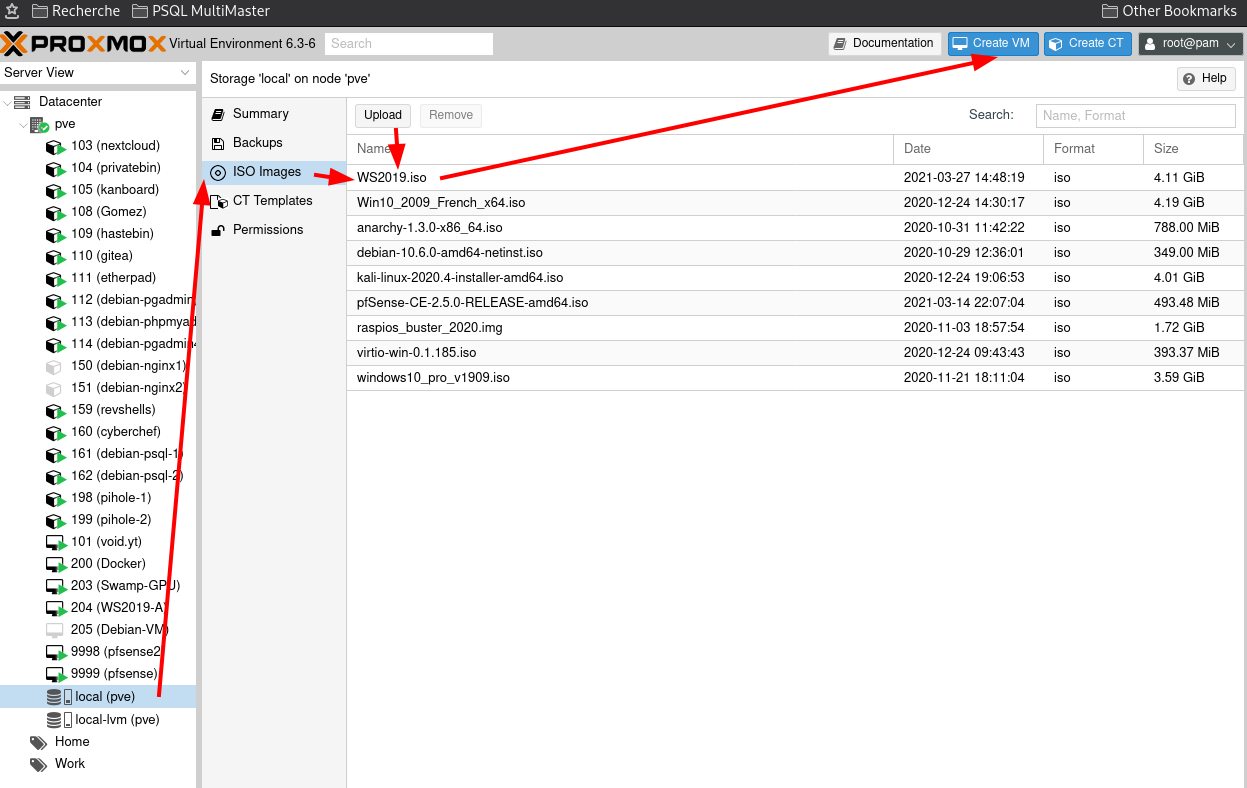1247x788 pixels.
Task: Open the PSQL MultiMaster bookmark folder
Action: [x=200, y=11]
